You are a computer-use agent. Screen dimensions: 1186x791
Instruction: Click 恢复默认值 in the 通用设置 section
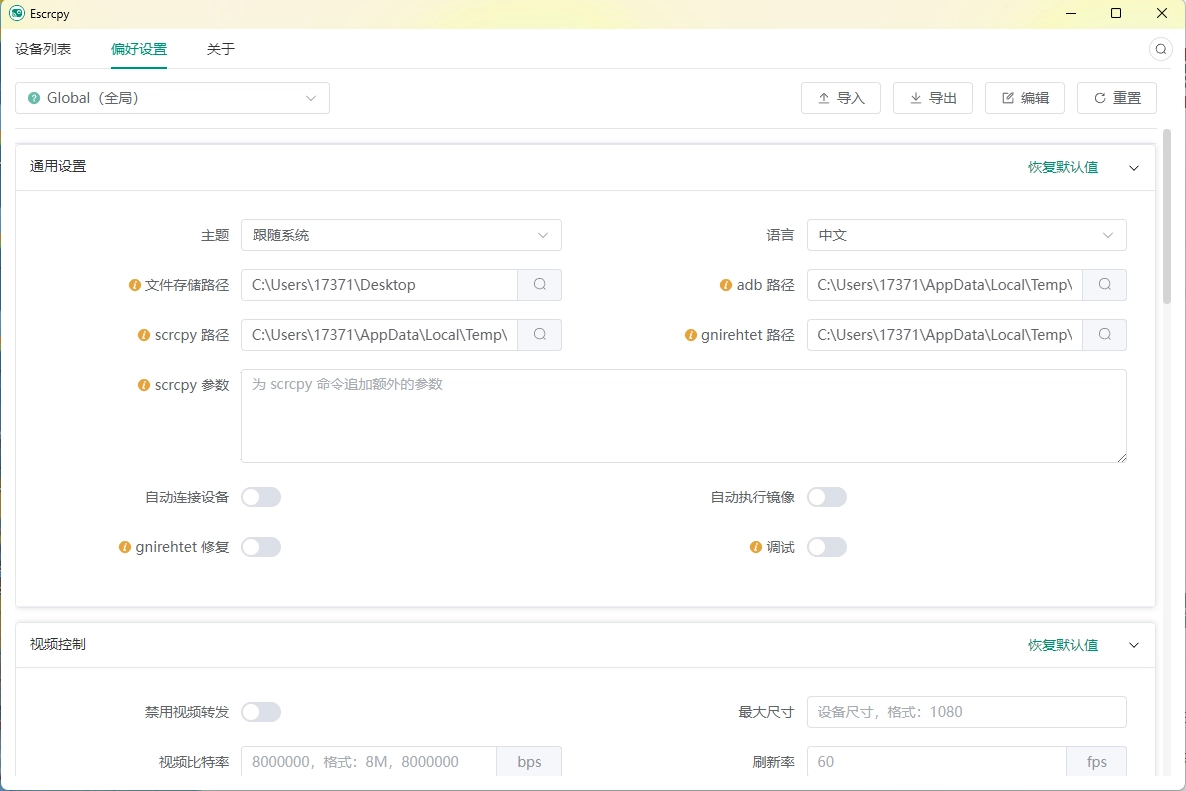[x=1063, y=167]
